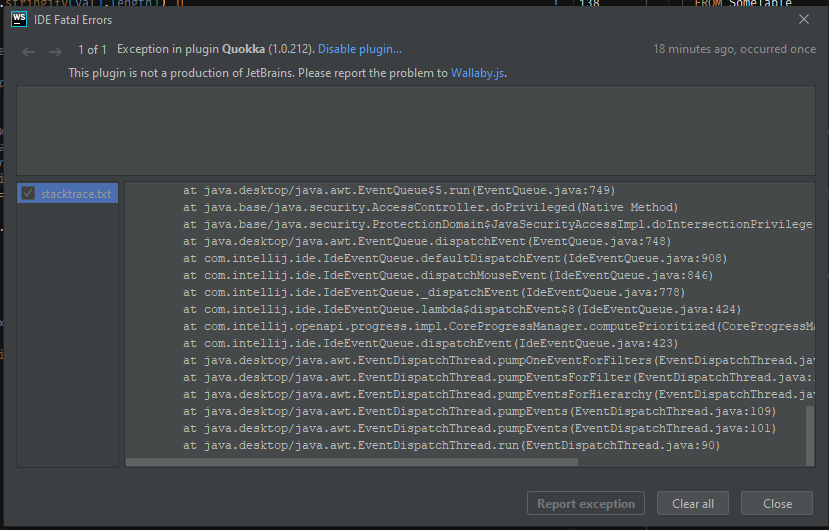Click the '1 of 1' error counter

click(x=92, y=50)
